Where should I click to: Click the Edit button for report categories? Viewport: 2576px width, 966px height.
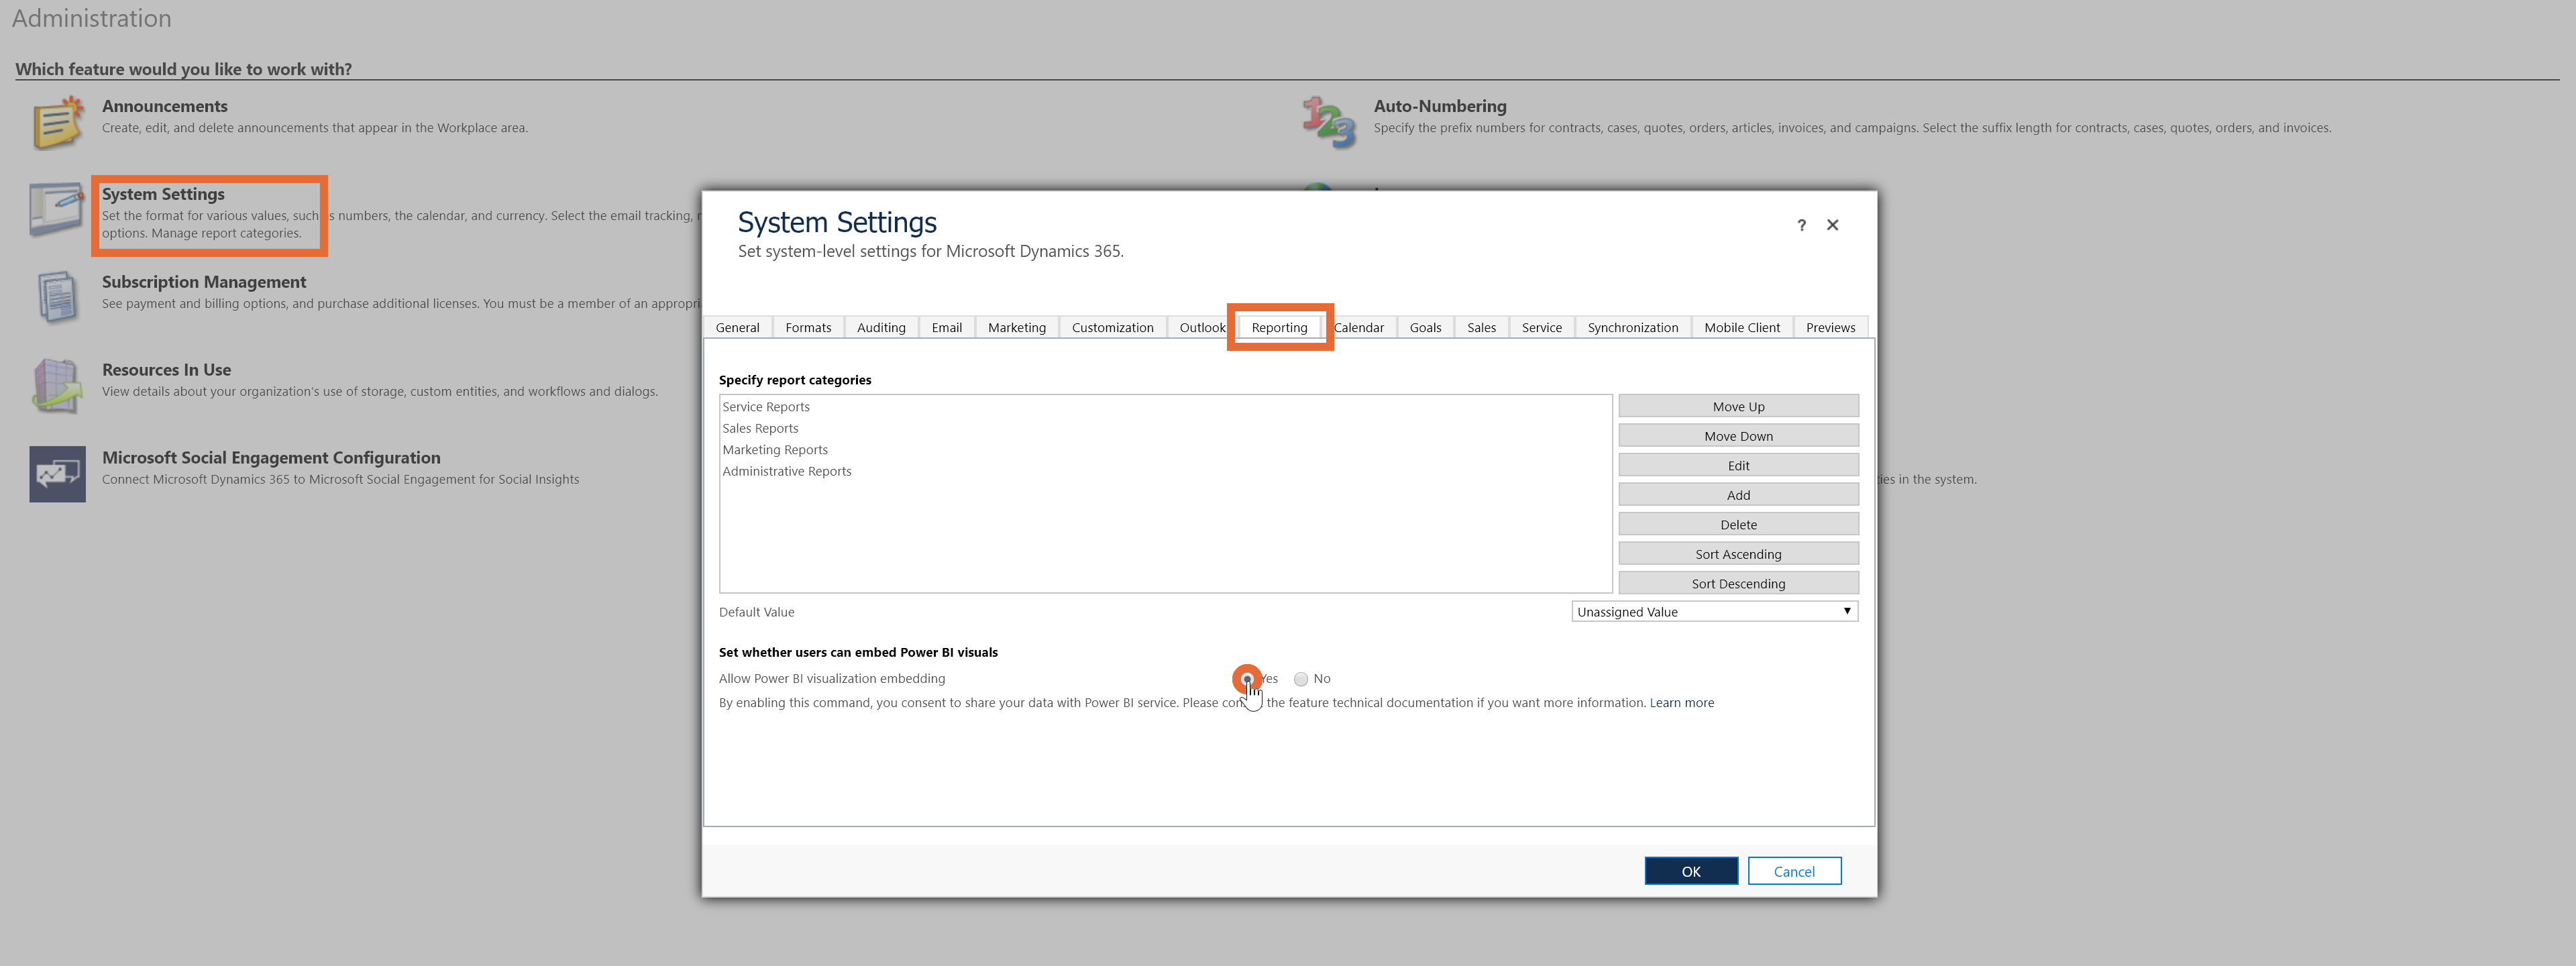1738,465
